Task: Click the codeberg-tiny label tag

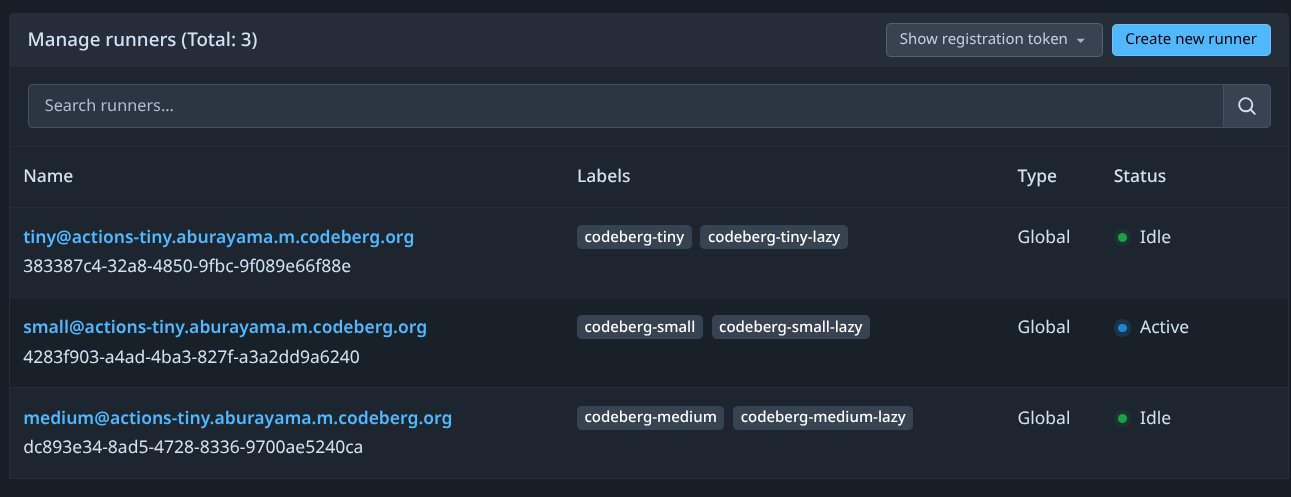Action: coord(634,237)
